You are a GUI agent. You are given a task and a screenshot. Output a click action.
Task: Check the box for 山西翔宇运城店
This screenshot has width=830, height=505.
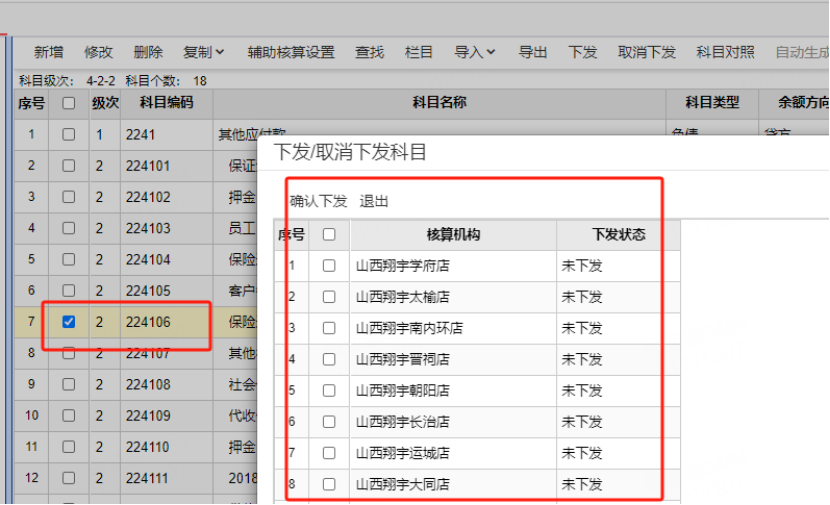329,453
